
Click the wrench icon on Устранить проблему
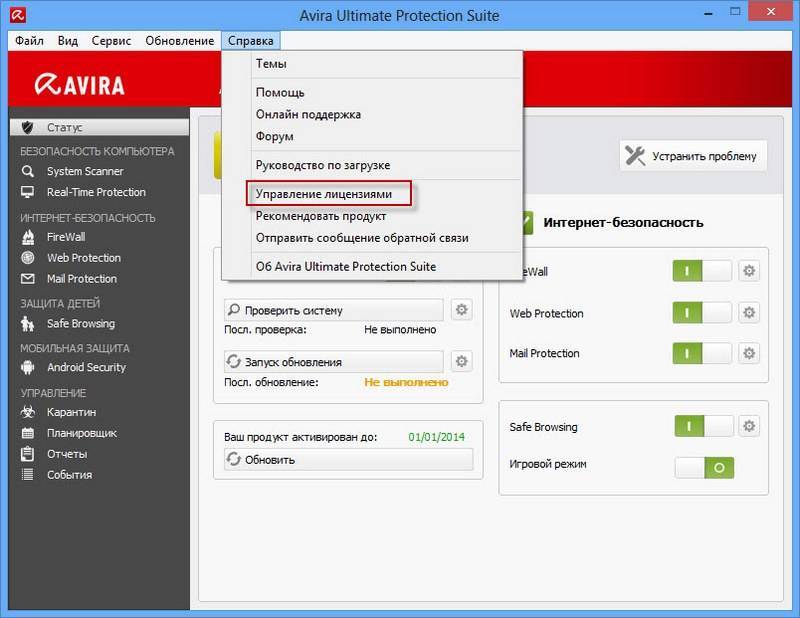point(635,156)
